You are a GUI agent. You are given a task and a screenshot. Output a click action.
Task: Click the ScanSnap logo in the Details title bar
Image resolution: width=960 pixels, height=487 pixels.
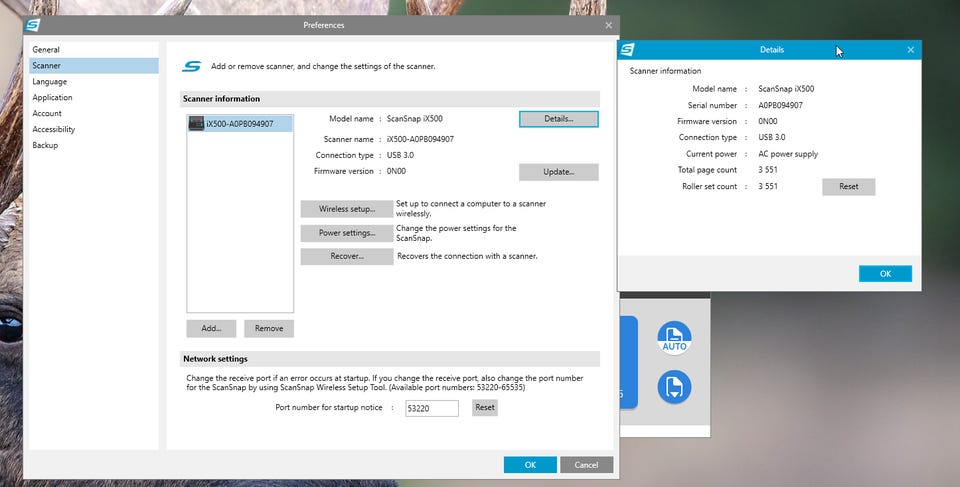click(x=628, y=50)
